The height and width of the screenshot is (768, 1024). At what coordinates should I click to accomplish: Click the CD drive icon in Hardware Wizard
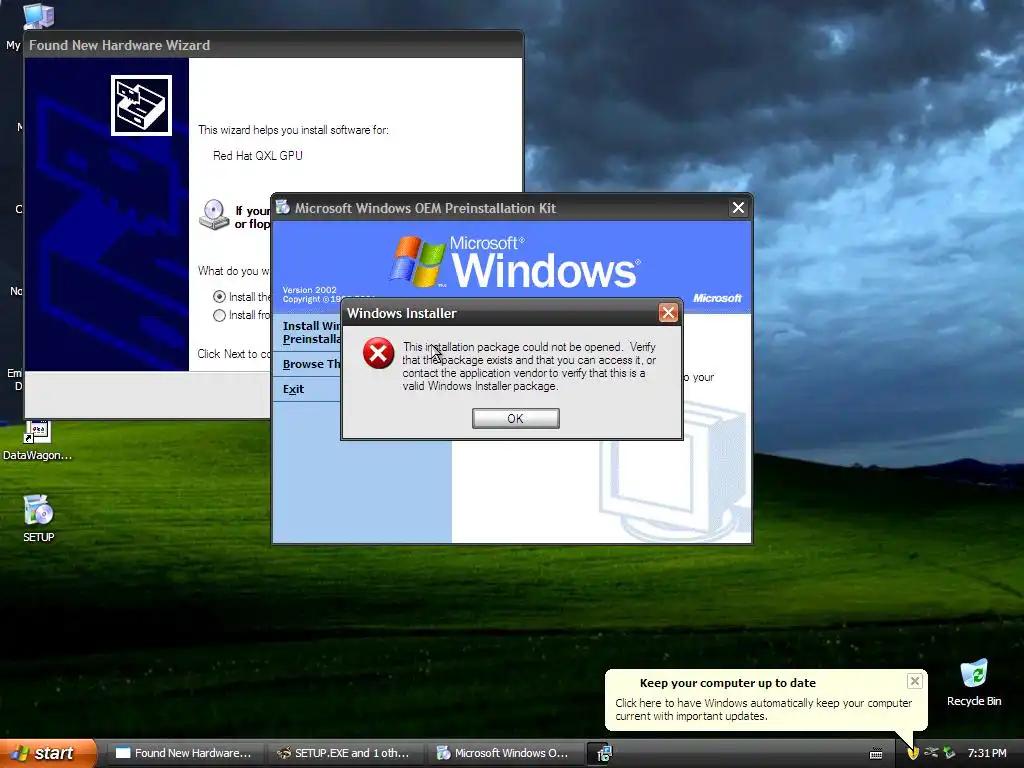214,215
